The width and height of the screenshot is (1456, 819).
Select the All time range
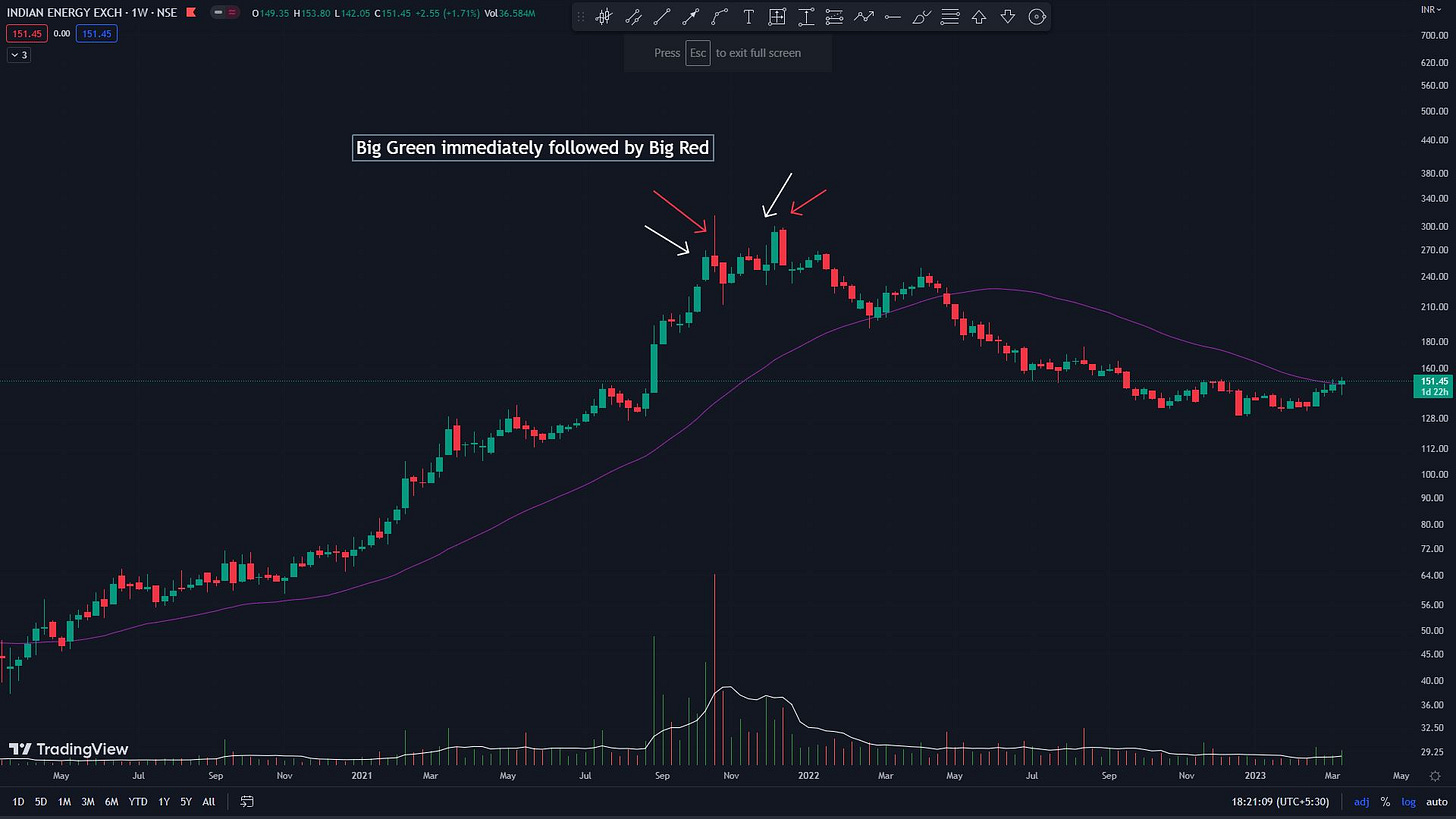coord(209,801)
